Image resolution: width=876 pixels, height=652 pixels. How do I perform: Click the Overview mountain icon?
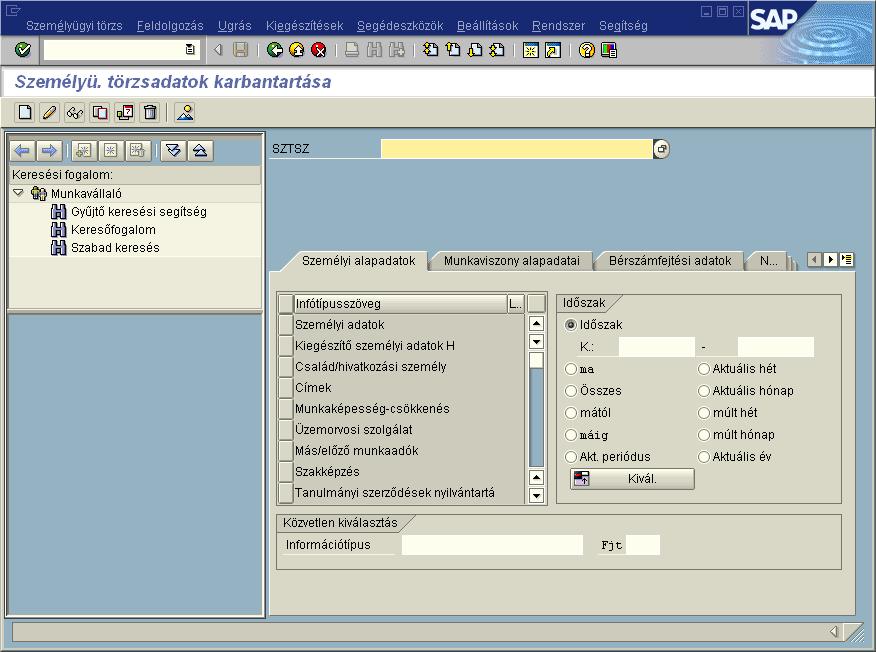185,112
